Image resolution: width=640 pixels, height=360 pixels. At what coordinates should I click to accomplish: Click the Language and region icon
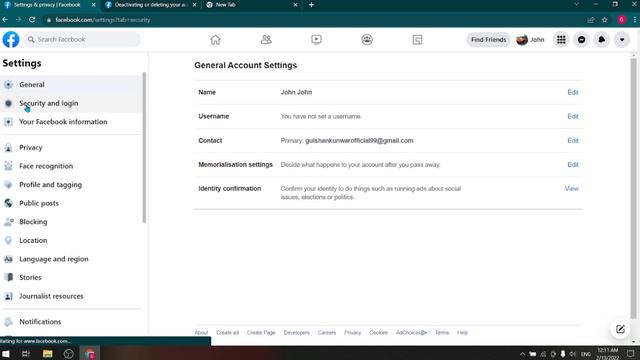tap(8, 259)
